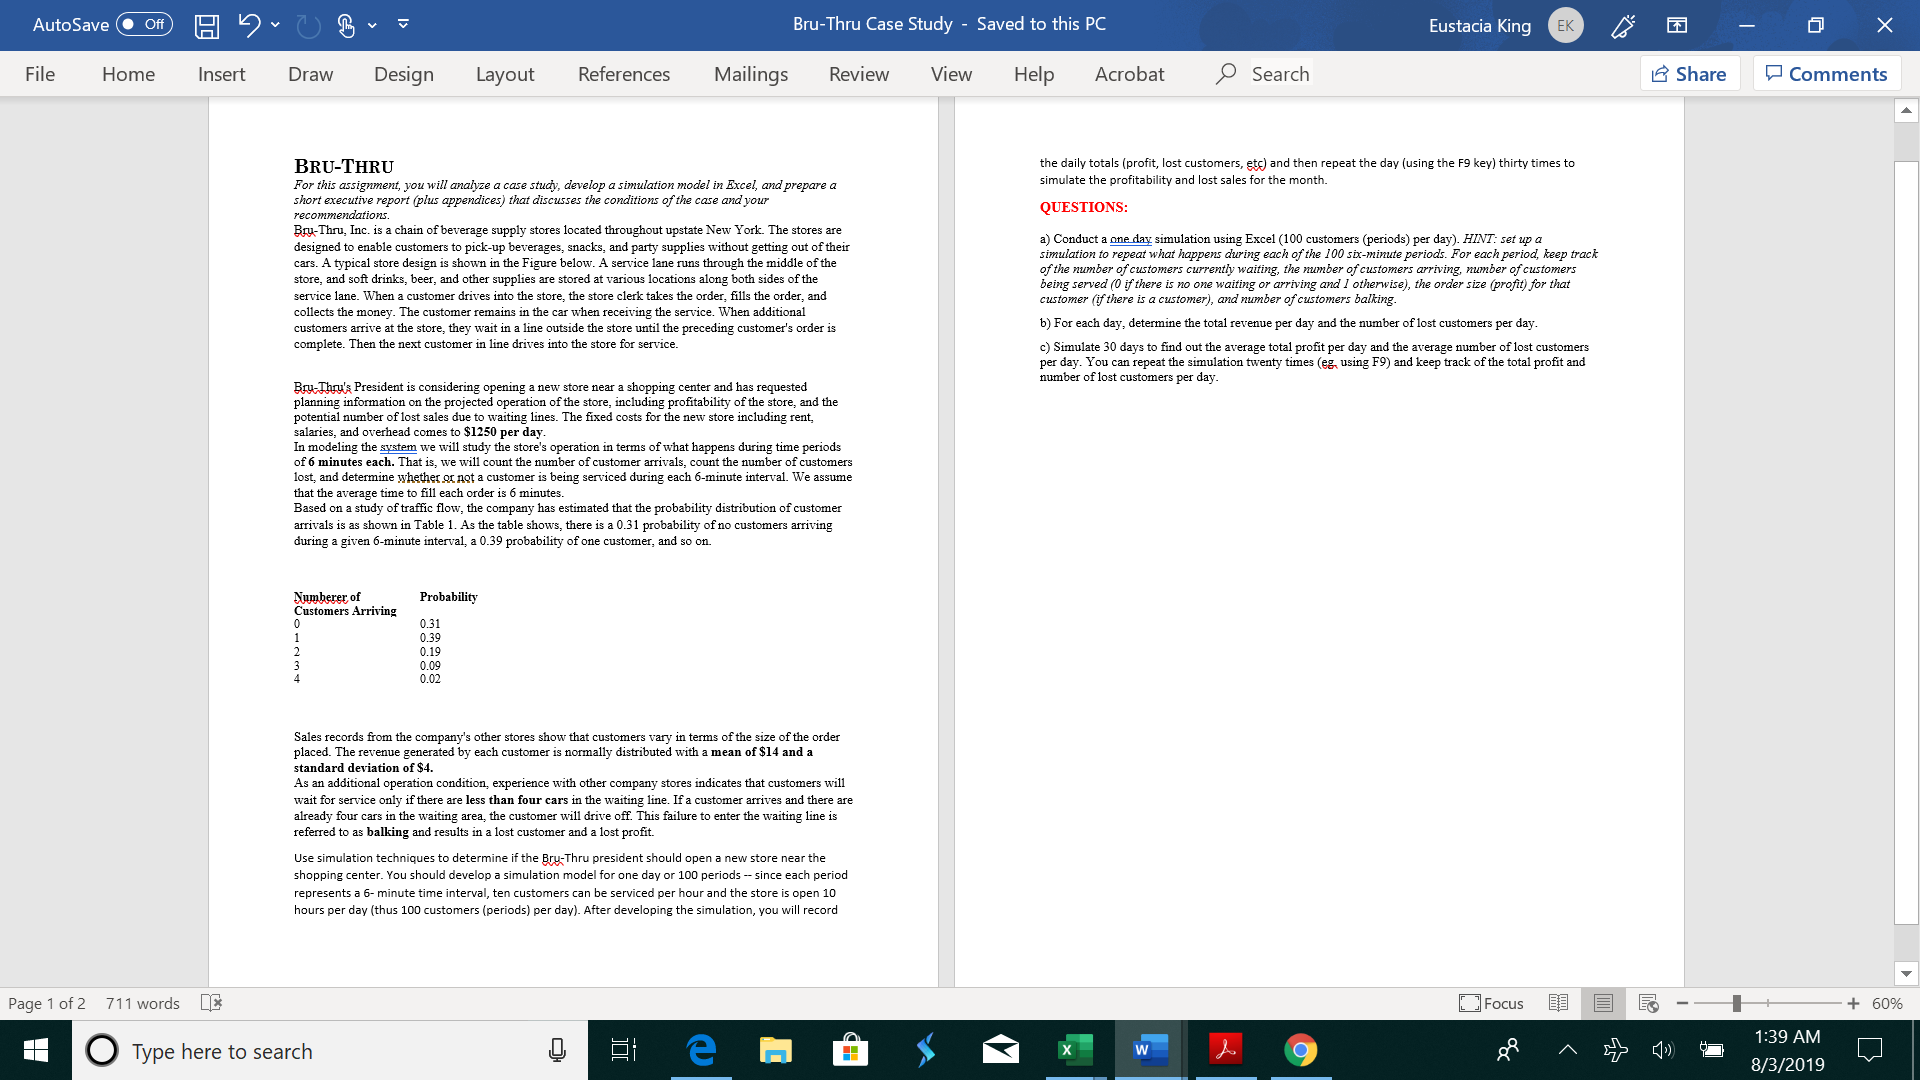Switch to Read Mode view
The width and height of the screenshot is (1920, 1080).
tap(1558, 1003)
